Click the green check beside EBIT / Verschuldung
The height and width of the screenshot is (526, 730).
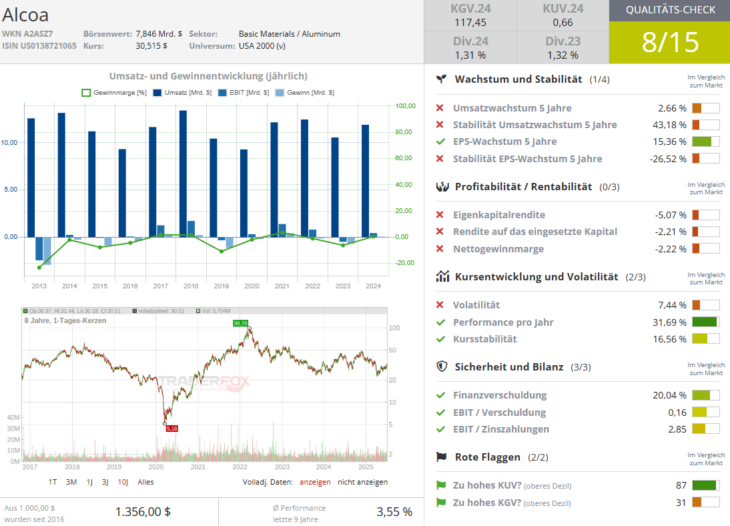coord(440,412)
